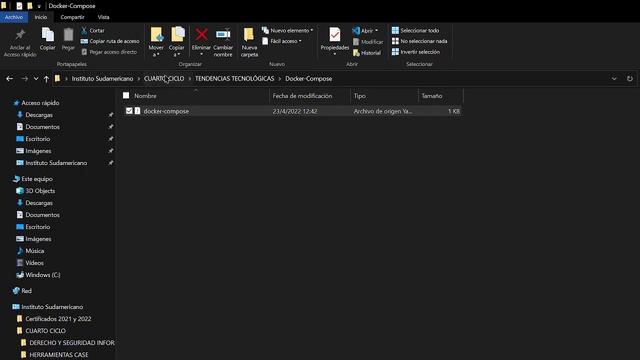
Task: Expand the address bar history dropdown
Action: tap(614, 79)
